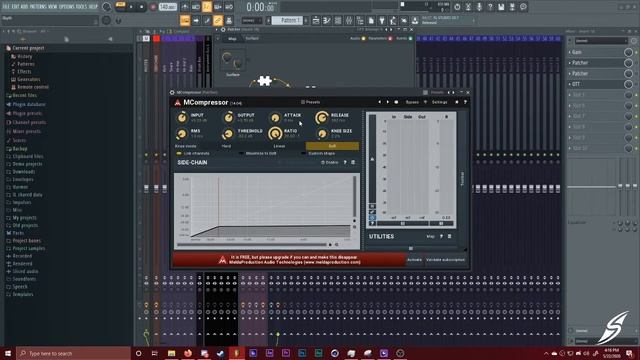Open Windows Start button
This screenshot has height=360, width=640.
8,353
